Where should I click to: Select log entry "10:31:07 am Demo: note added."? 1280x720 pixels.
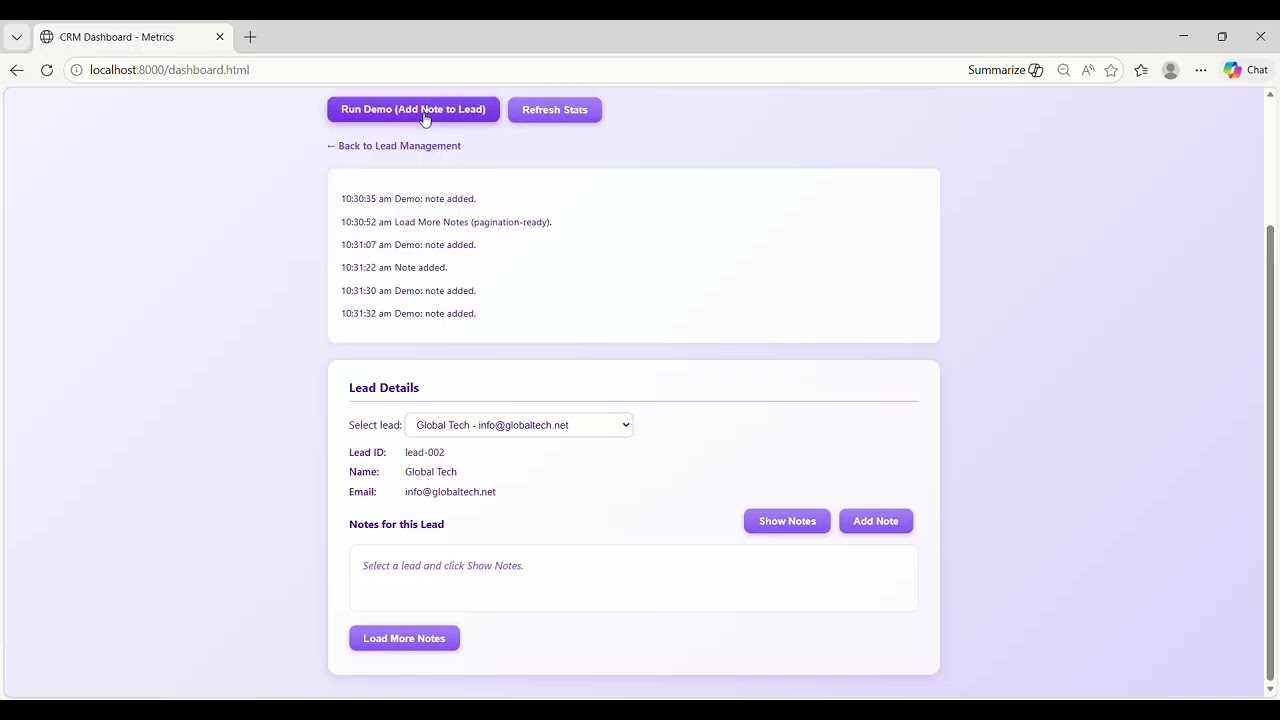(x=408, y=245)
